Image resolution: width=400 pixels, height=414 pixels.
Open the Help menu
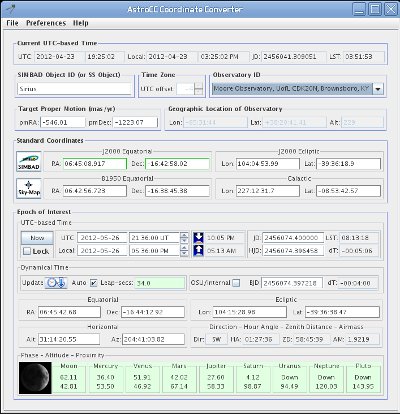coord(81,23)
